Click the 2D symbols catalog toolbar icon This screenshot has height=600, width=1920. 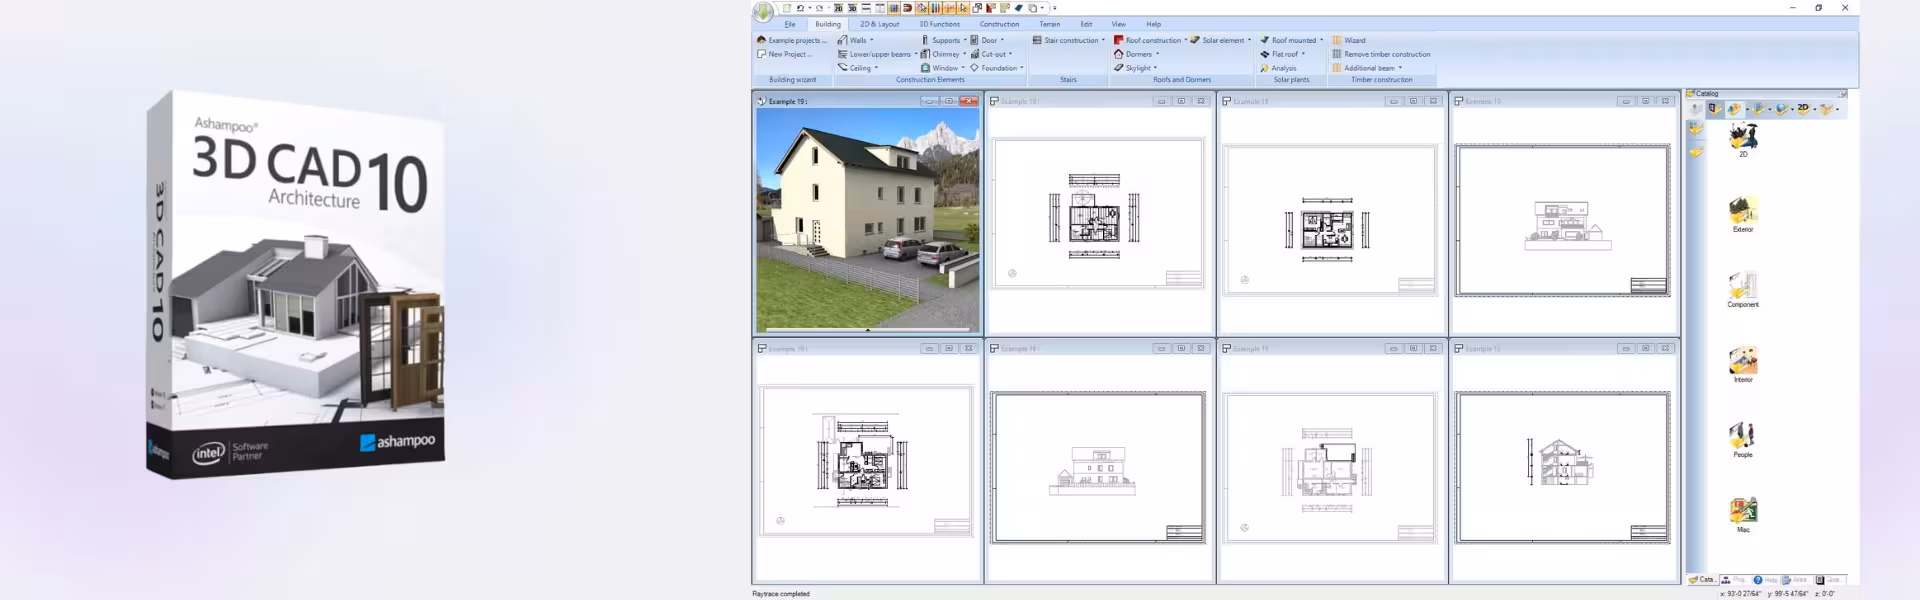pyautogui.click(x=1803, y=109)
